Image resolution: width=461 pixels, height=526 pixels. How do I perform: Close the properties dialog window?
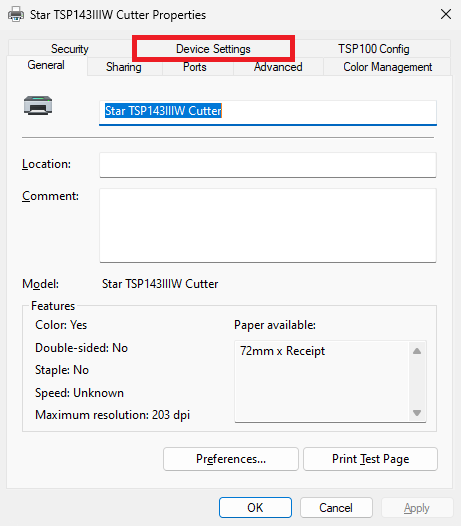pyautogui.click(x=446, y=14)
